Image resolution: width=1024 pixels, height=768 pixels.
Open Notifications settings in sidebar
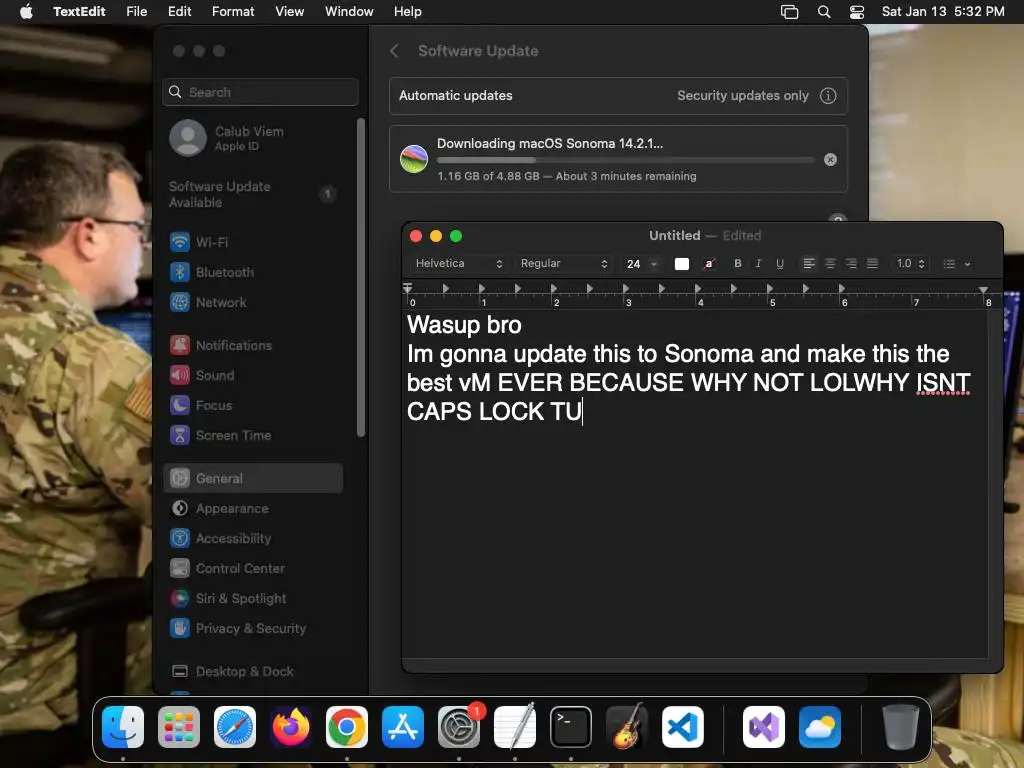(251, 345)
